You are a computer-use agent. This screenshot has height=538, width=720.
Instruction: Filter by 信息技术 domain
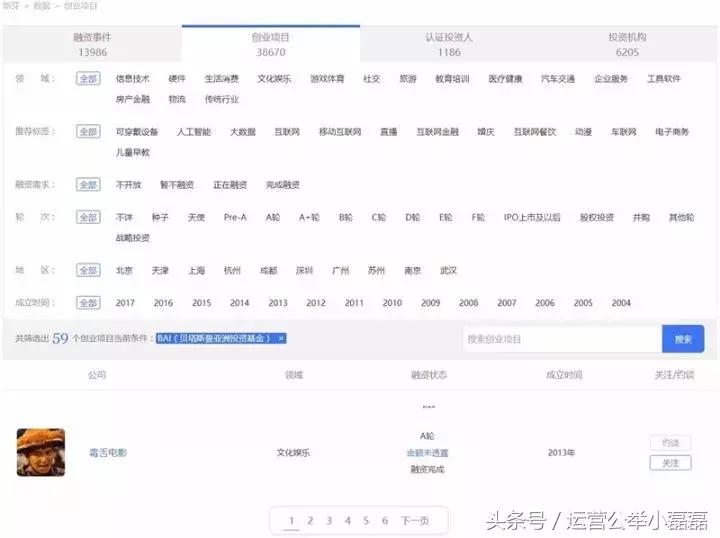tap(133, 78)
